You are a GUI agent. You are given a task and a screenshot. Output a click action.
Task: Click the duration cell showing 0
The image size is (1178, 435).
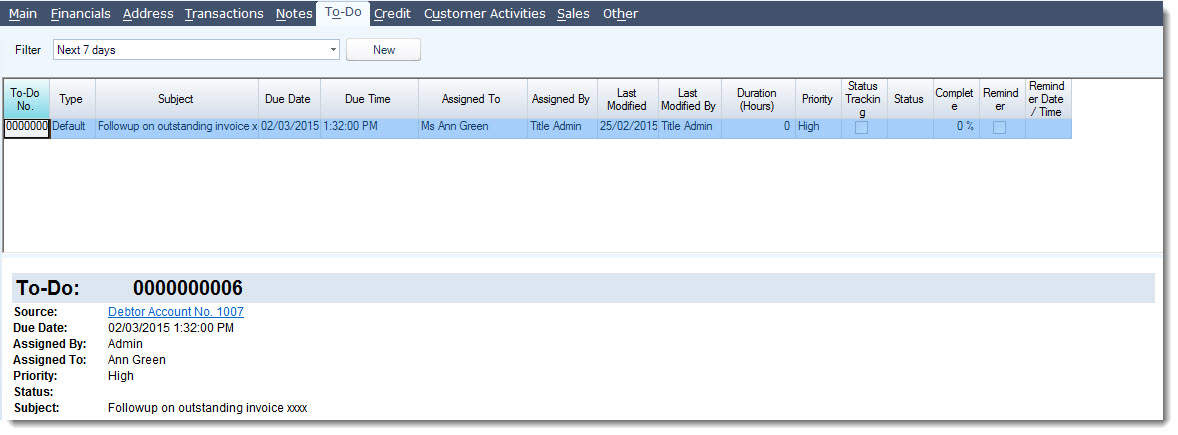758,128
